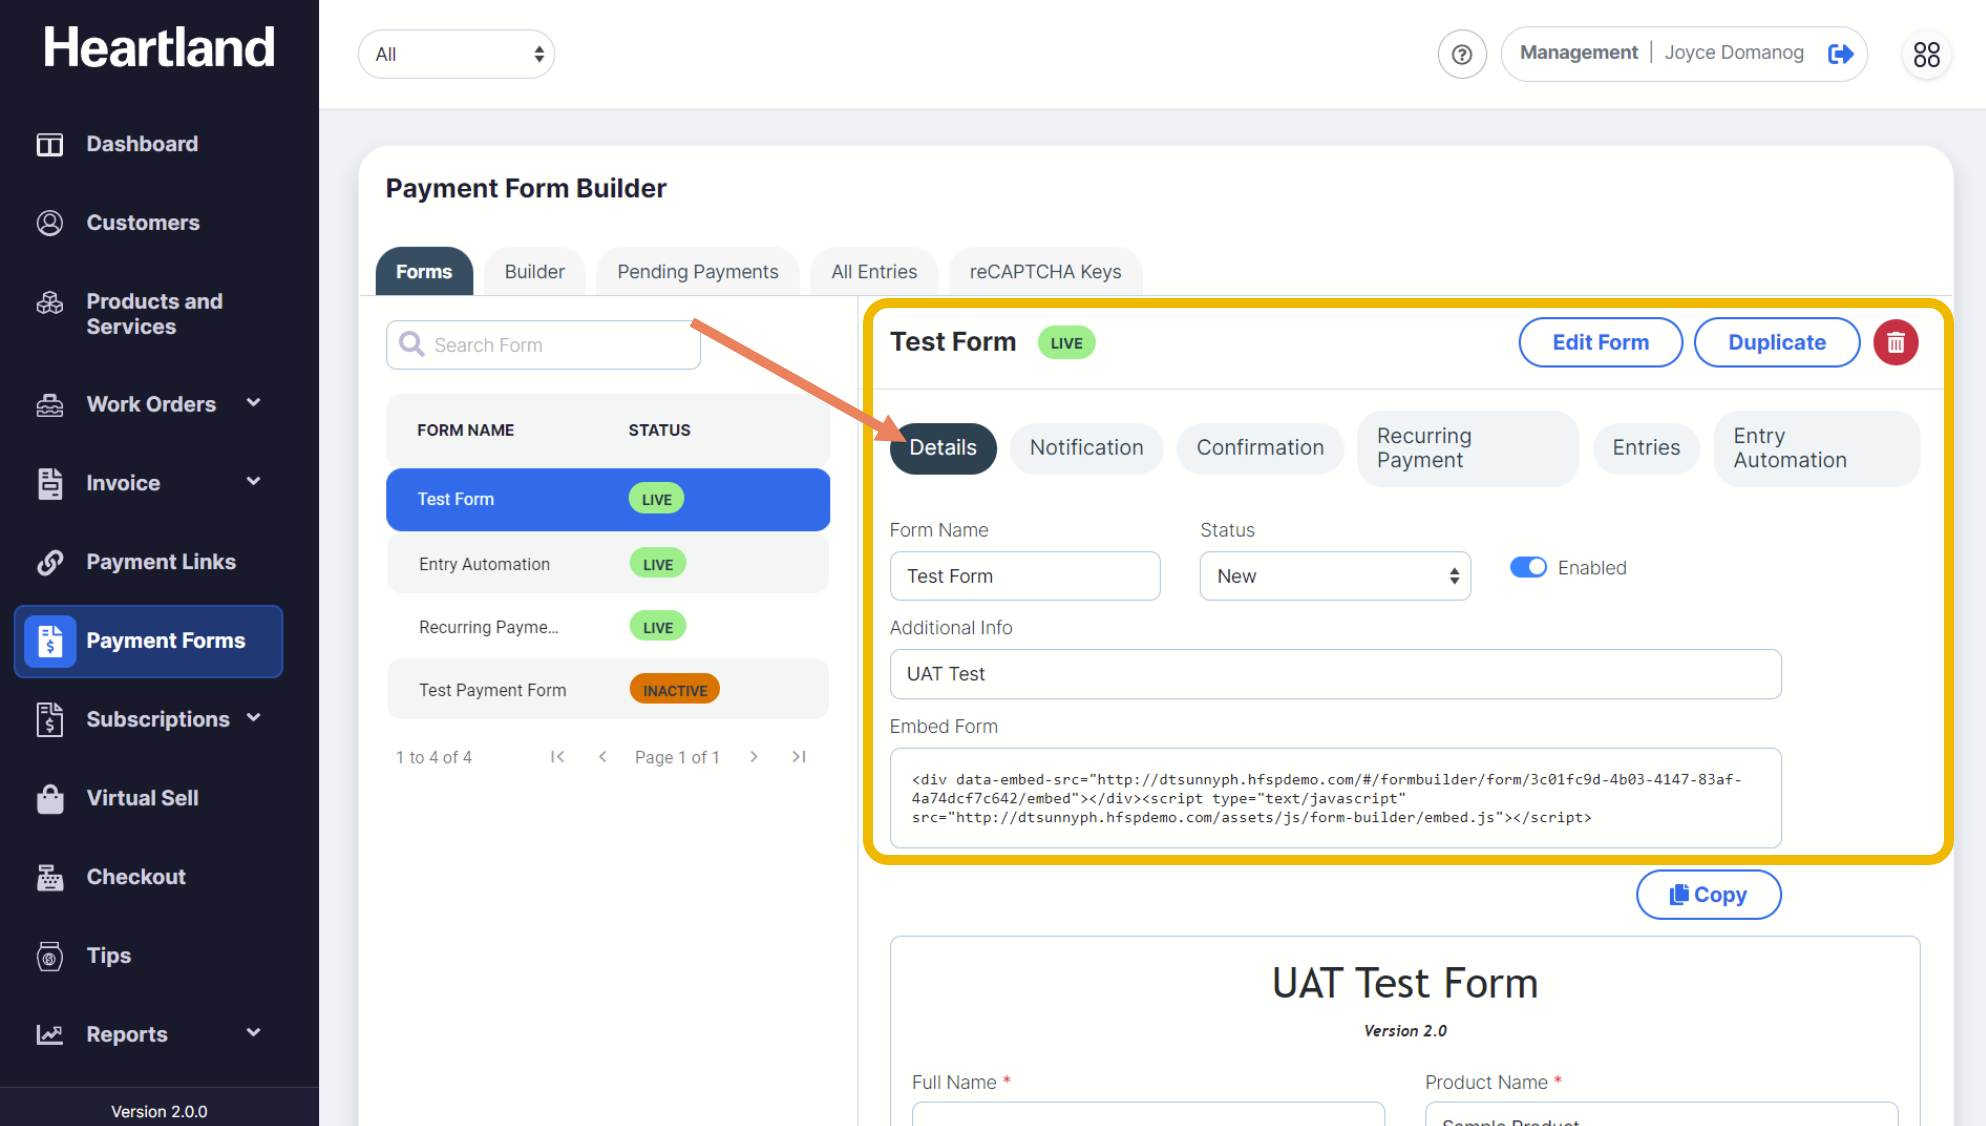1986x1126 pixels.
Task: Select the Entry Automation form row
Action: (x=608, y=564)
